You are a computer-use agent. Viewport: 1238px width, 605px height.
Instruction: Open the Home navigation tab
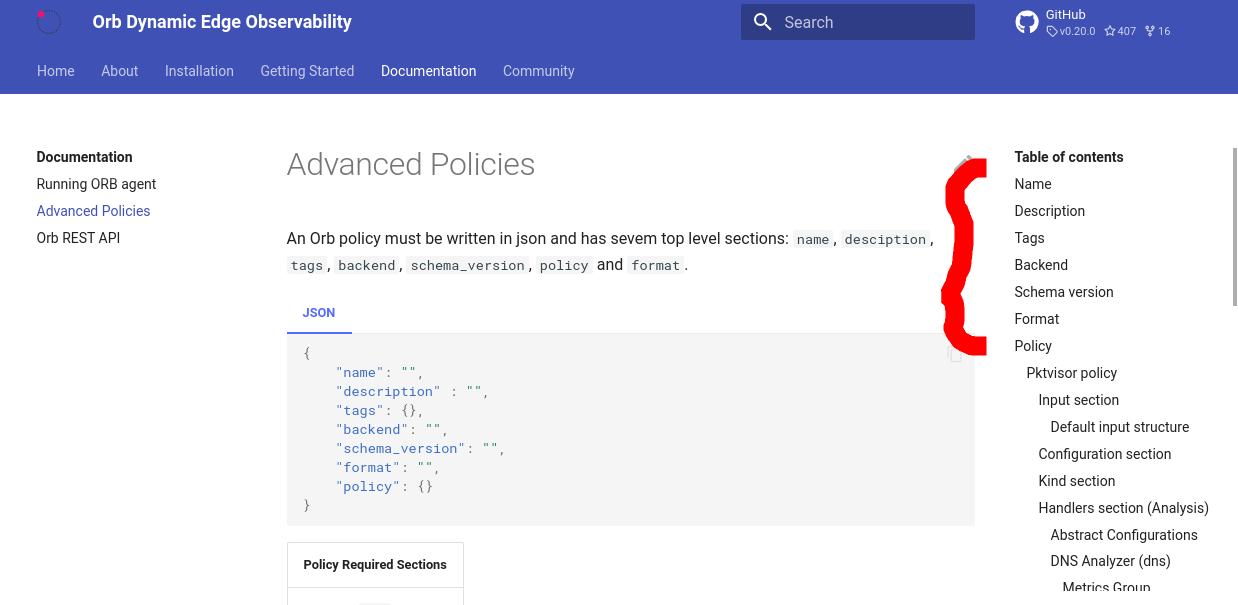(x=56, y=71)
